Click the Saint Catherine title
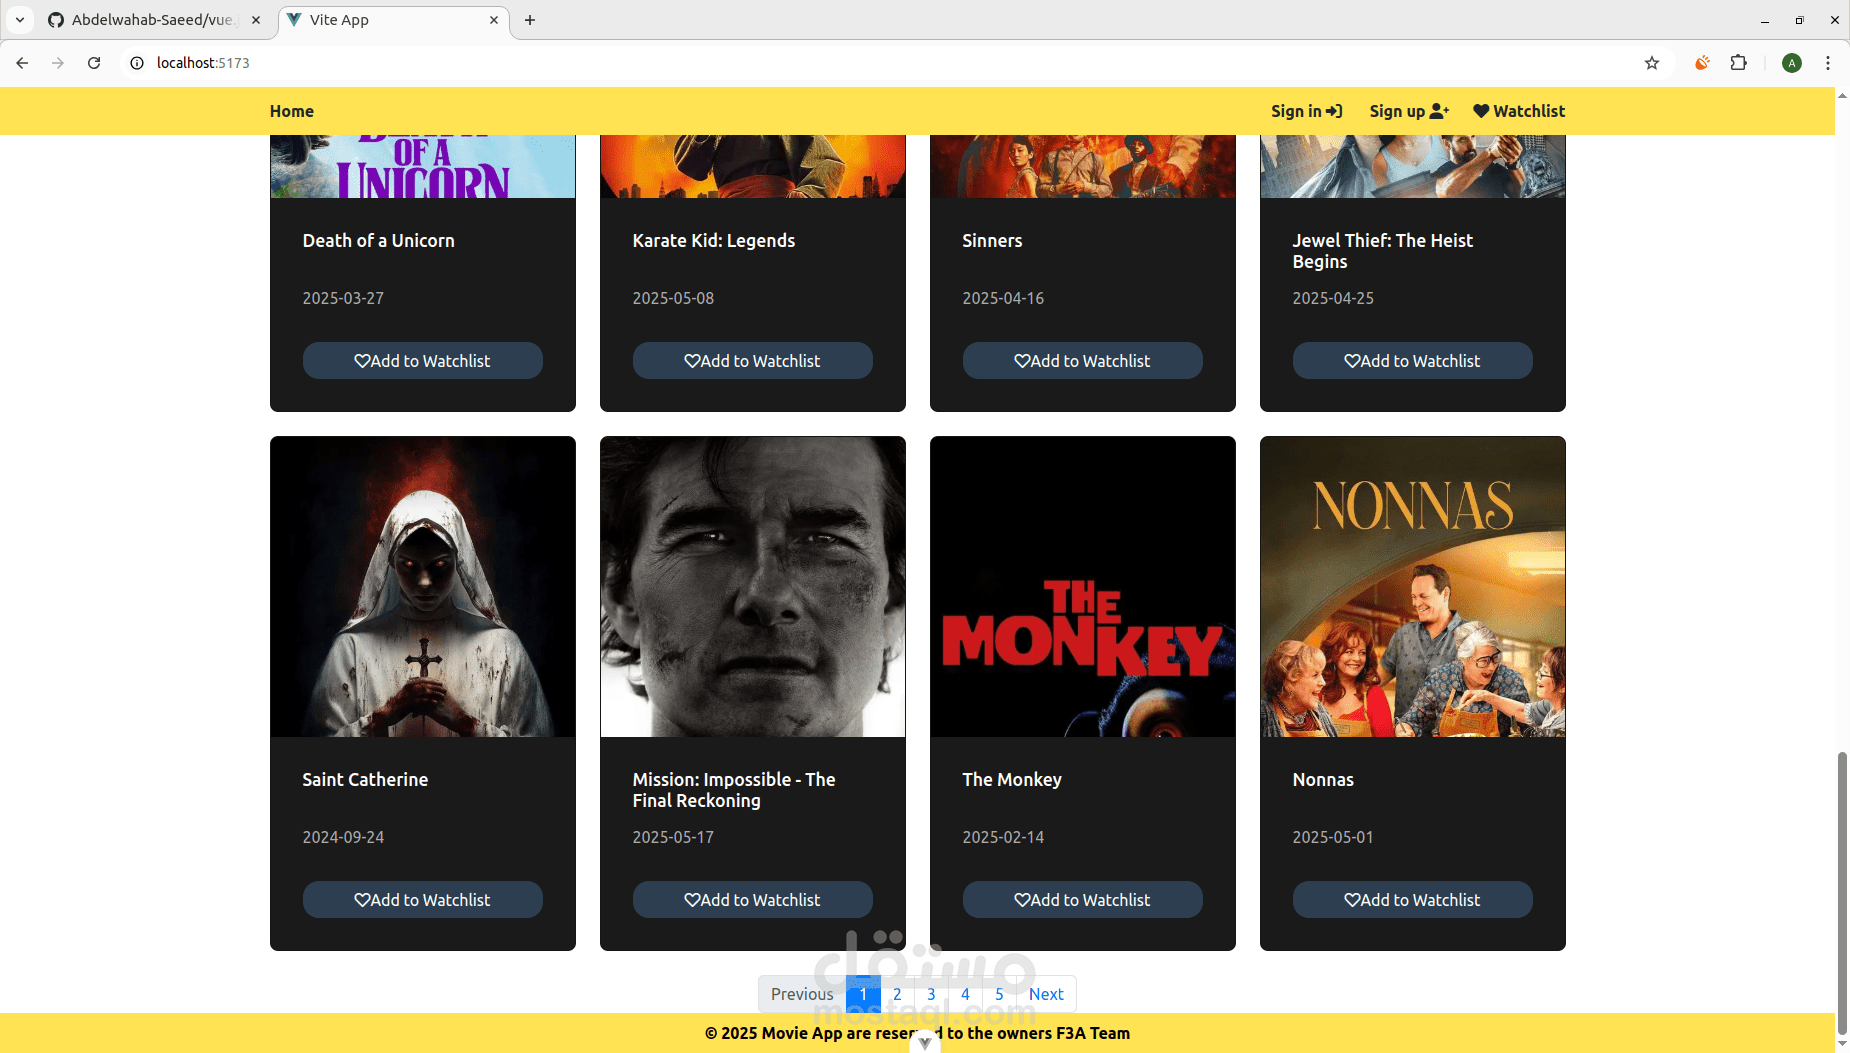This screenshot has width=1850, height=1053. [x=365, y=780]
